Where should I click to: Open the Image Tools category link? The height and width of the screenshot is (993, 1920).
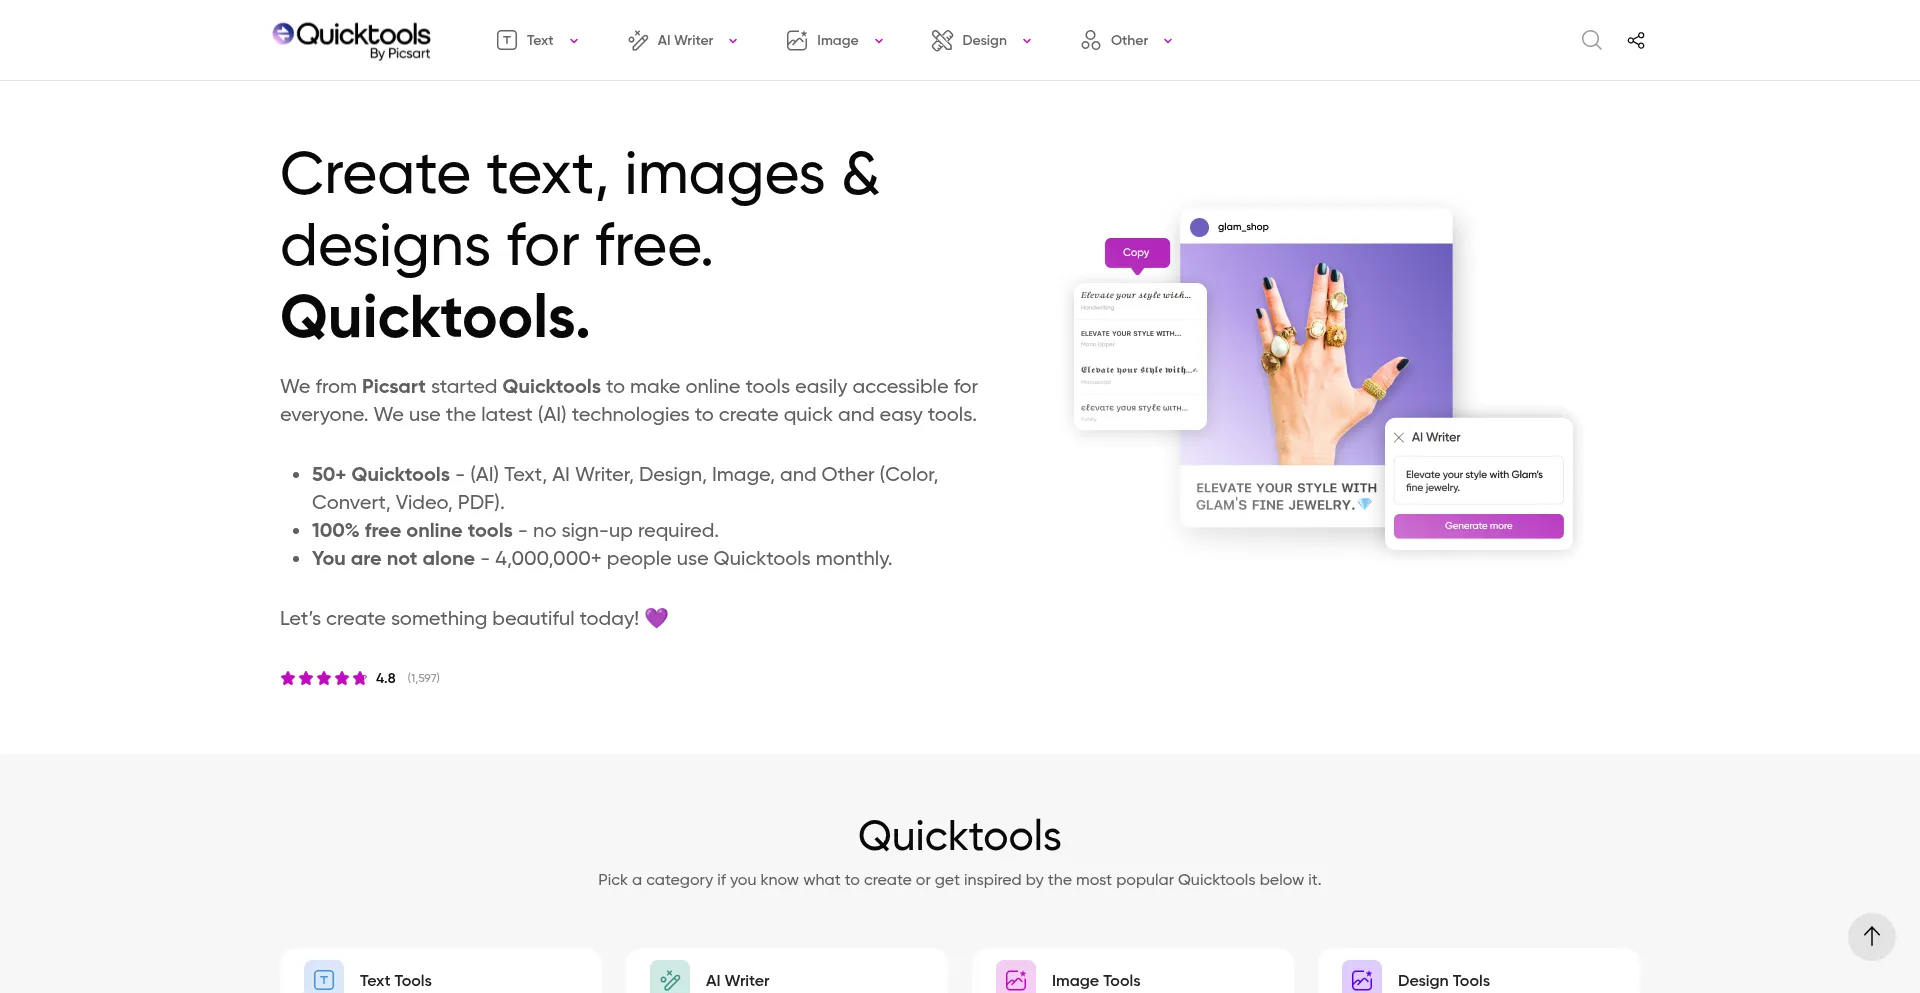point(1096,980)
